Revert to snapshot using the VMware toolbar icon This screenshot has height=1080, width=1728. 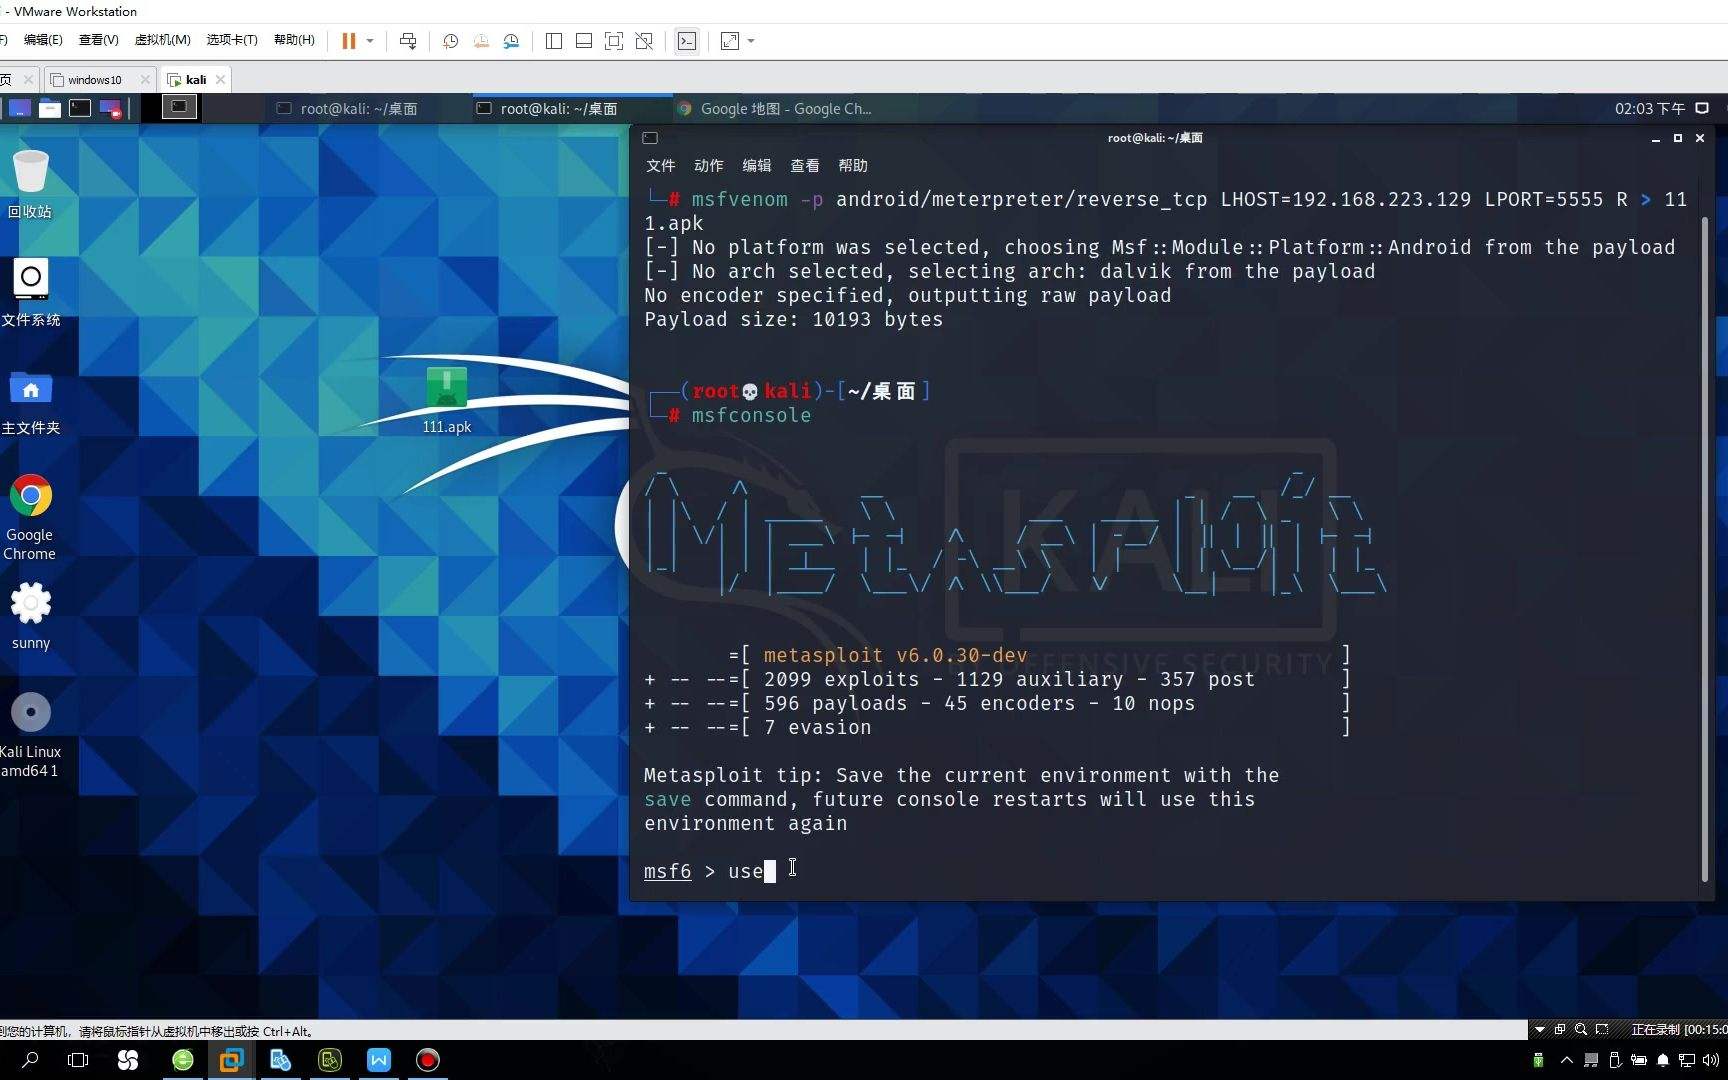(481, 41)
